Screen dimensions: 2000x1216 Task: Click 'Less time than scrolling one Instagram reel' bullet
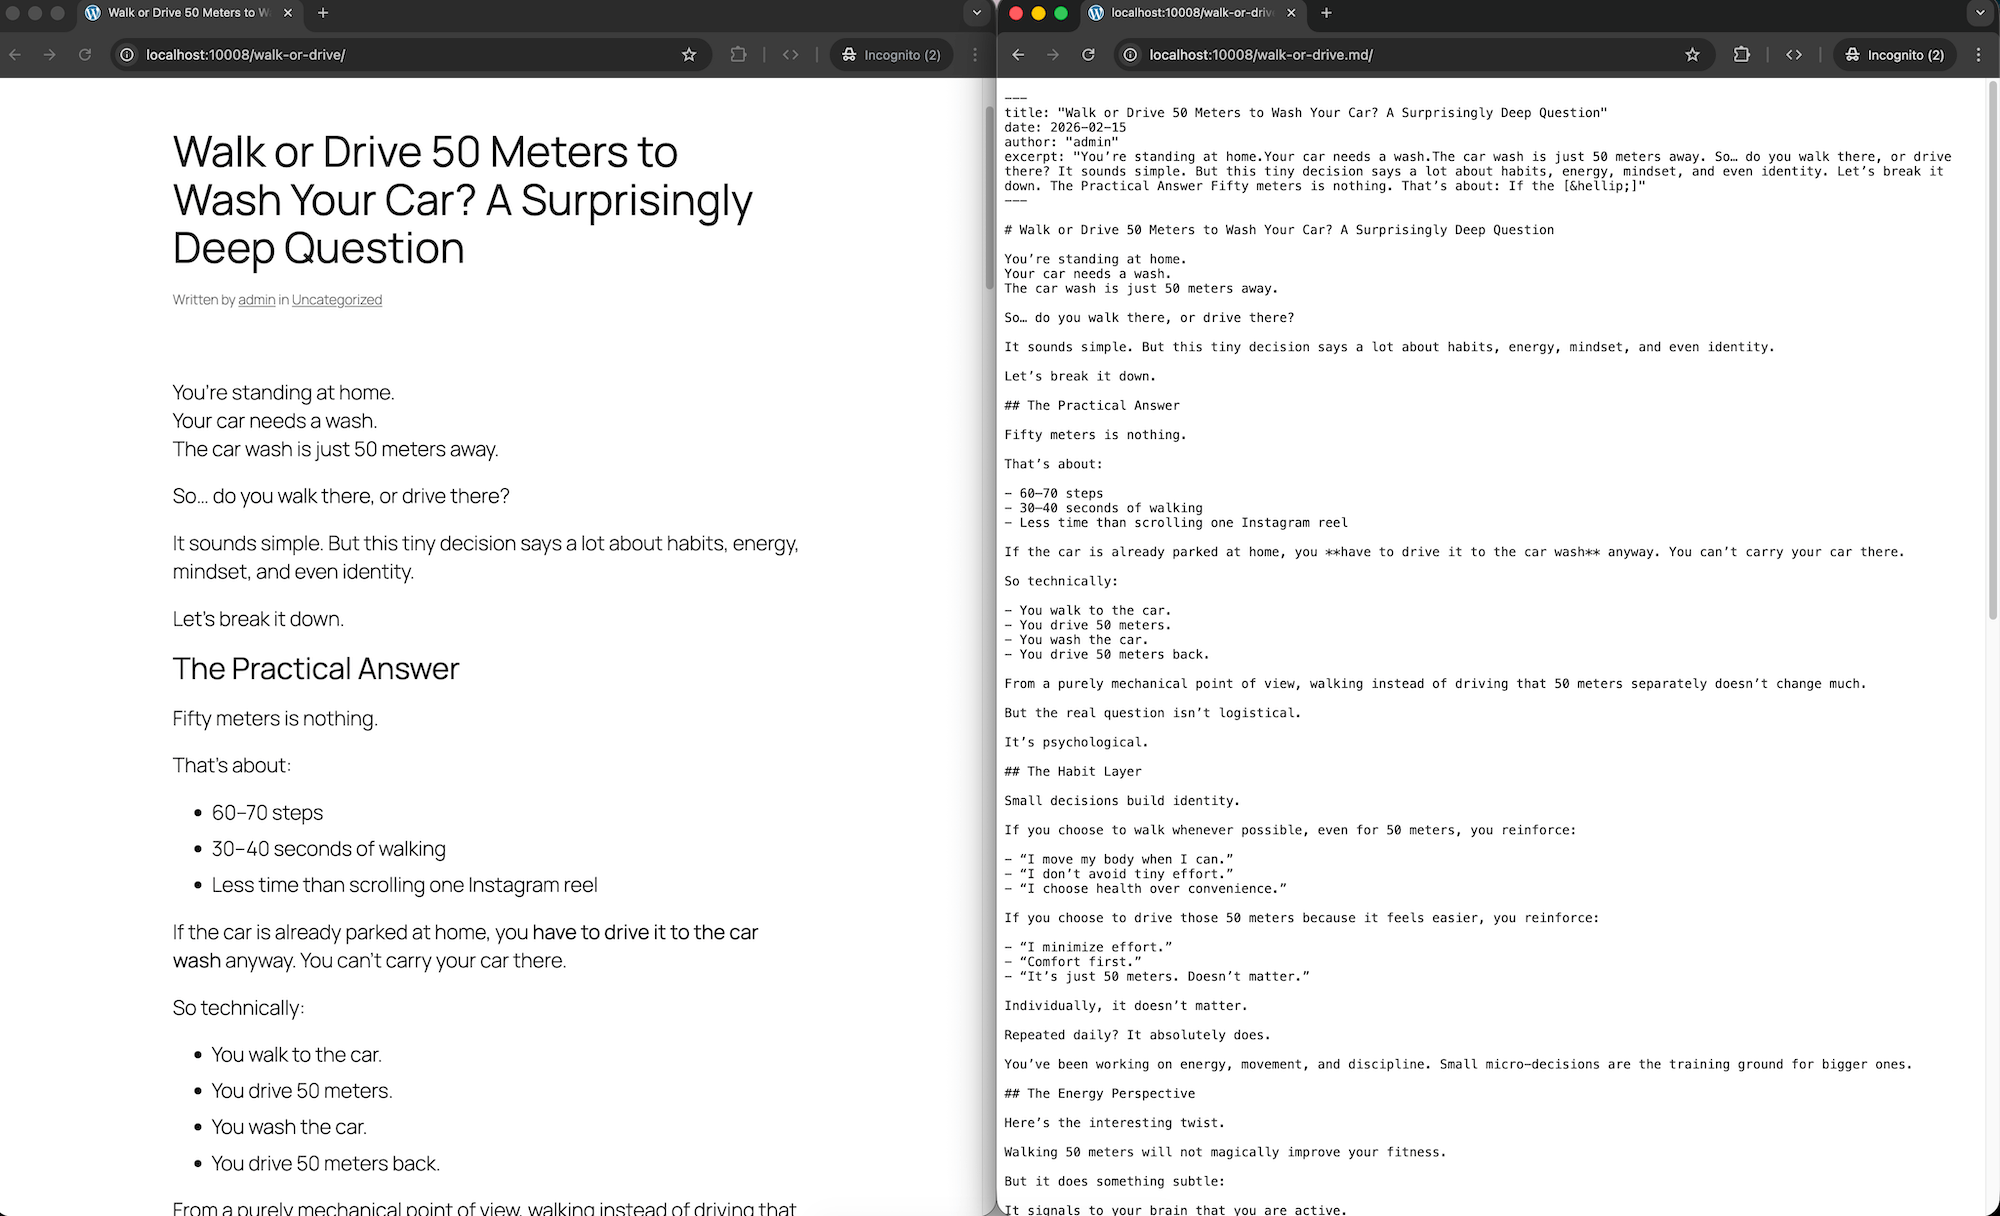click(404, 885)
